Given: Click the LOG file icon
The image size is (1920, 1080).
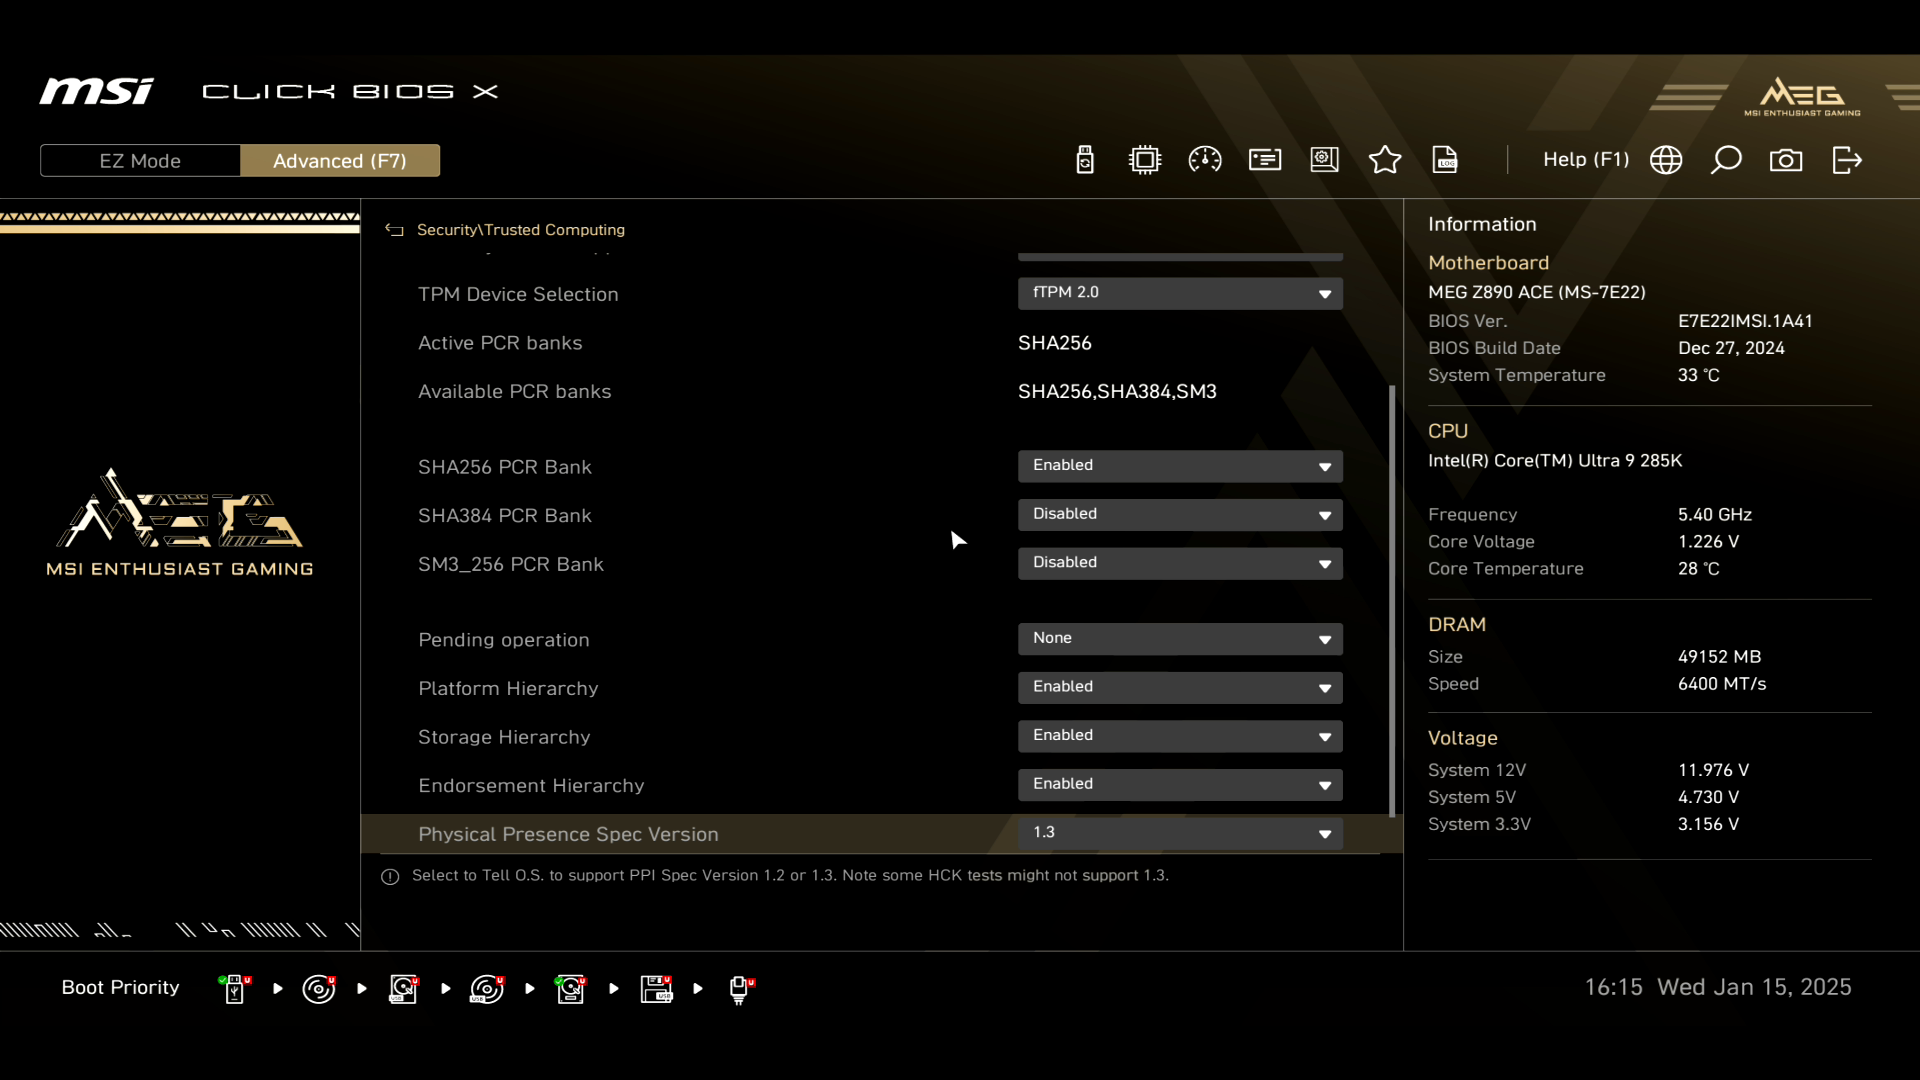Looking at the screenshot, I should [x=1445, y=160].
